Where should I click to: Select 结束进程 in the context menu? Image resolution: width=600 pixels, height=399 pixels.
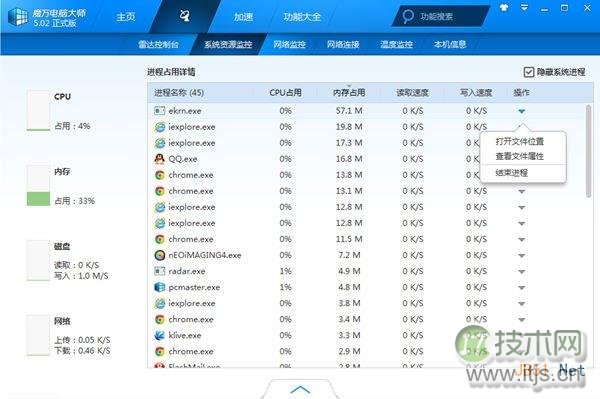512,173
